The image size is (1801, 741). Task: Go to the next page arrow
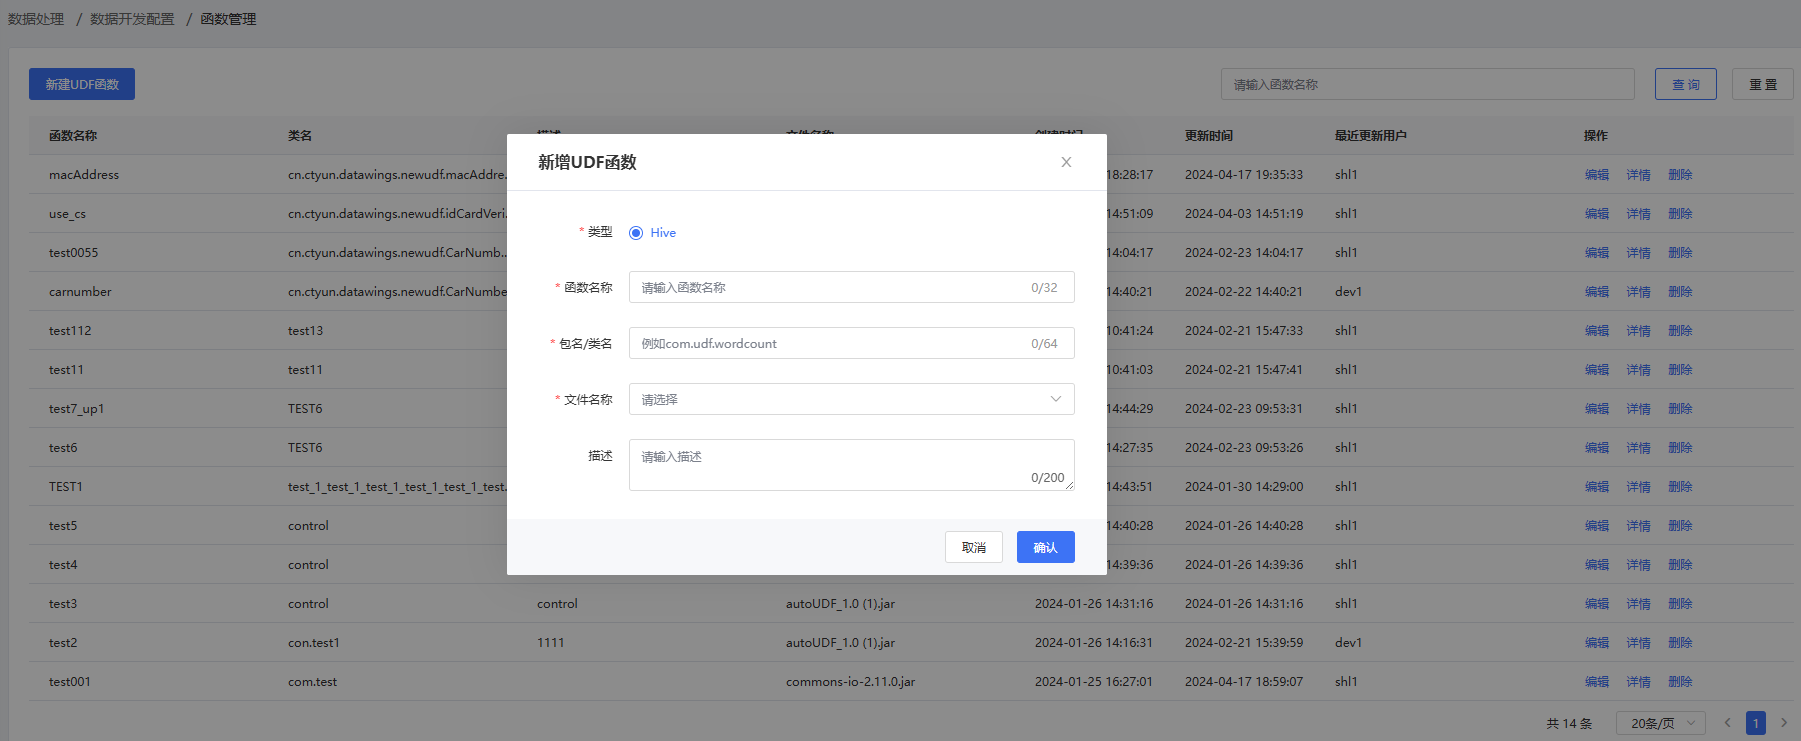1784,723
